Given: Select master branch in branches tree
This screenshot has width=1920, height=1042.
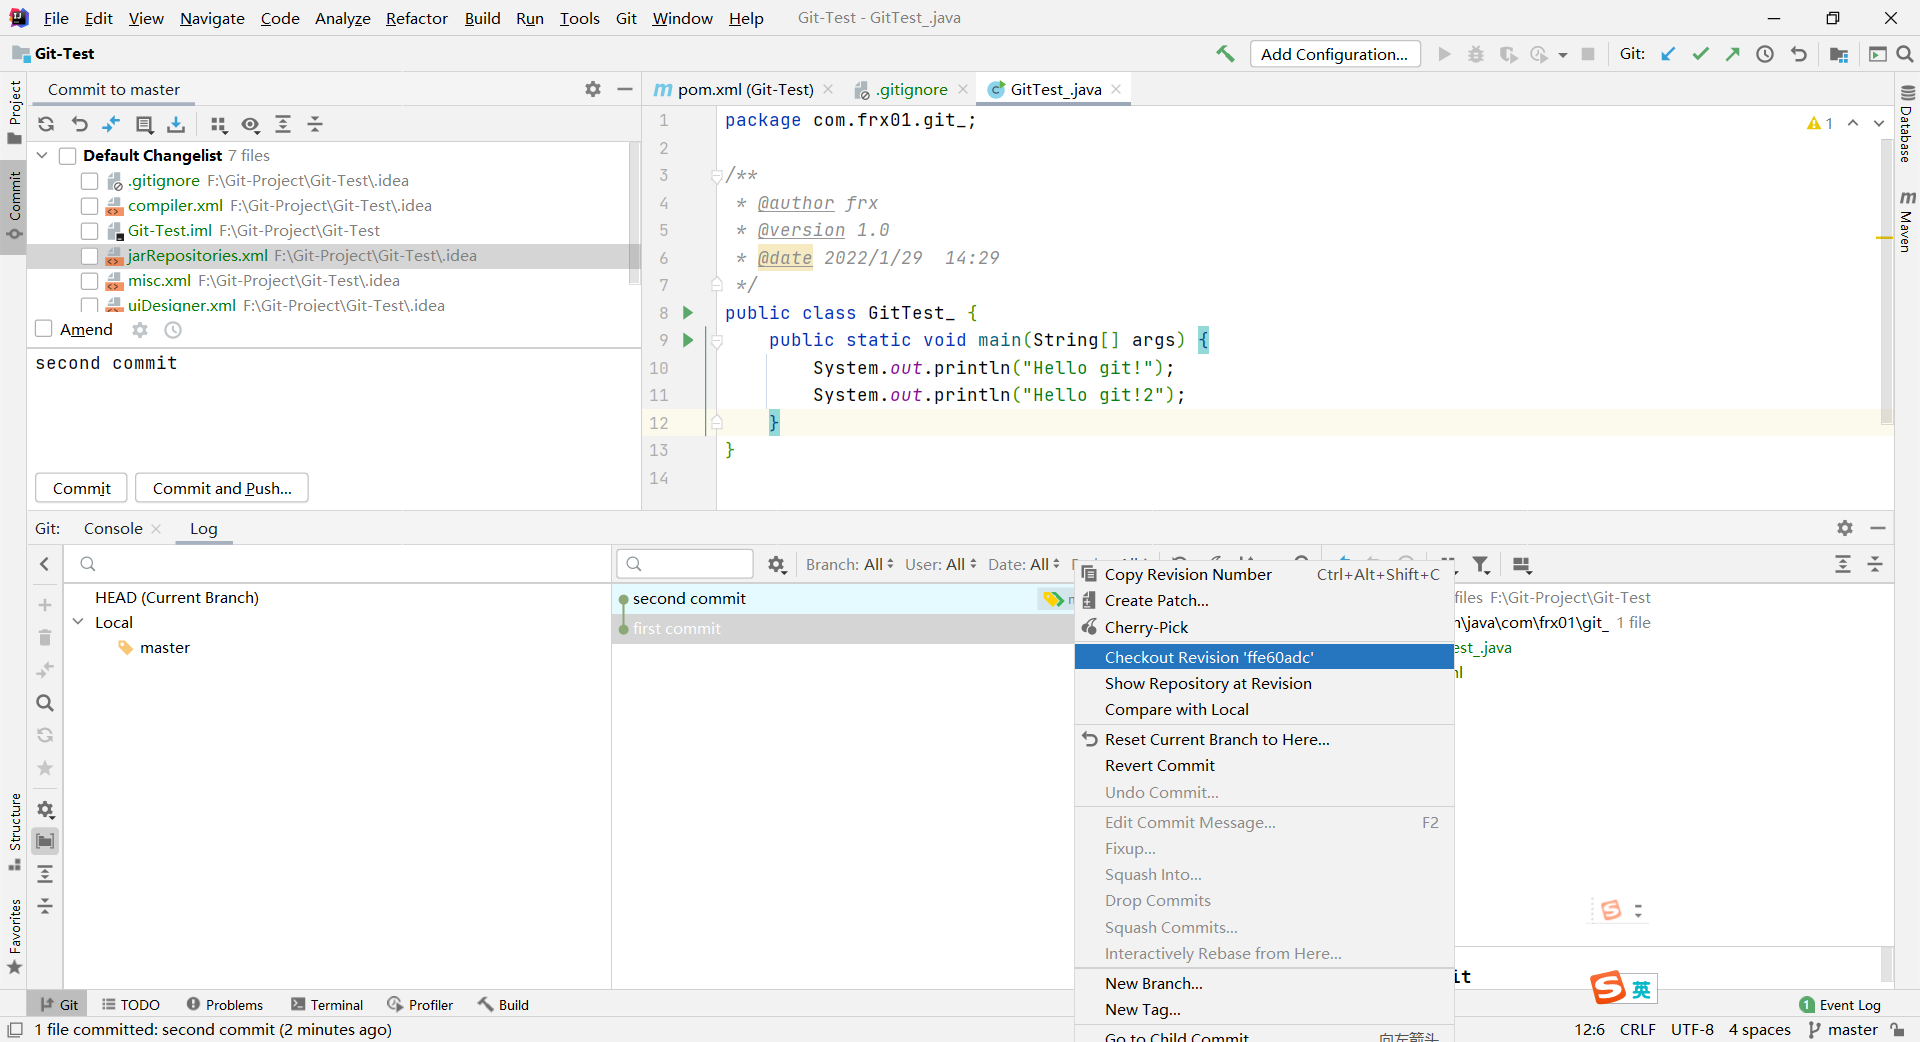Looking at the screenshot, I should [165, 648].
